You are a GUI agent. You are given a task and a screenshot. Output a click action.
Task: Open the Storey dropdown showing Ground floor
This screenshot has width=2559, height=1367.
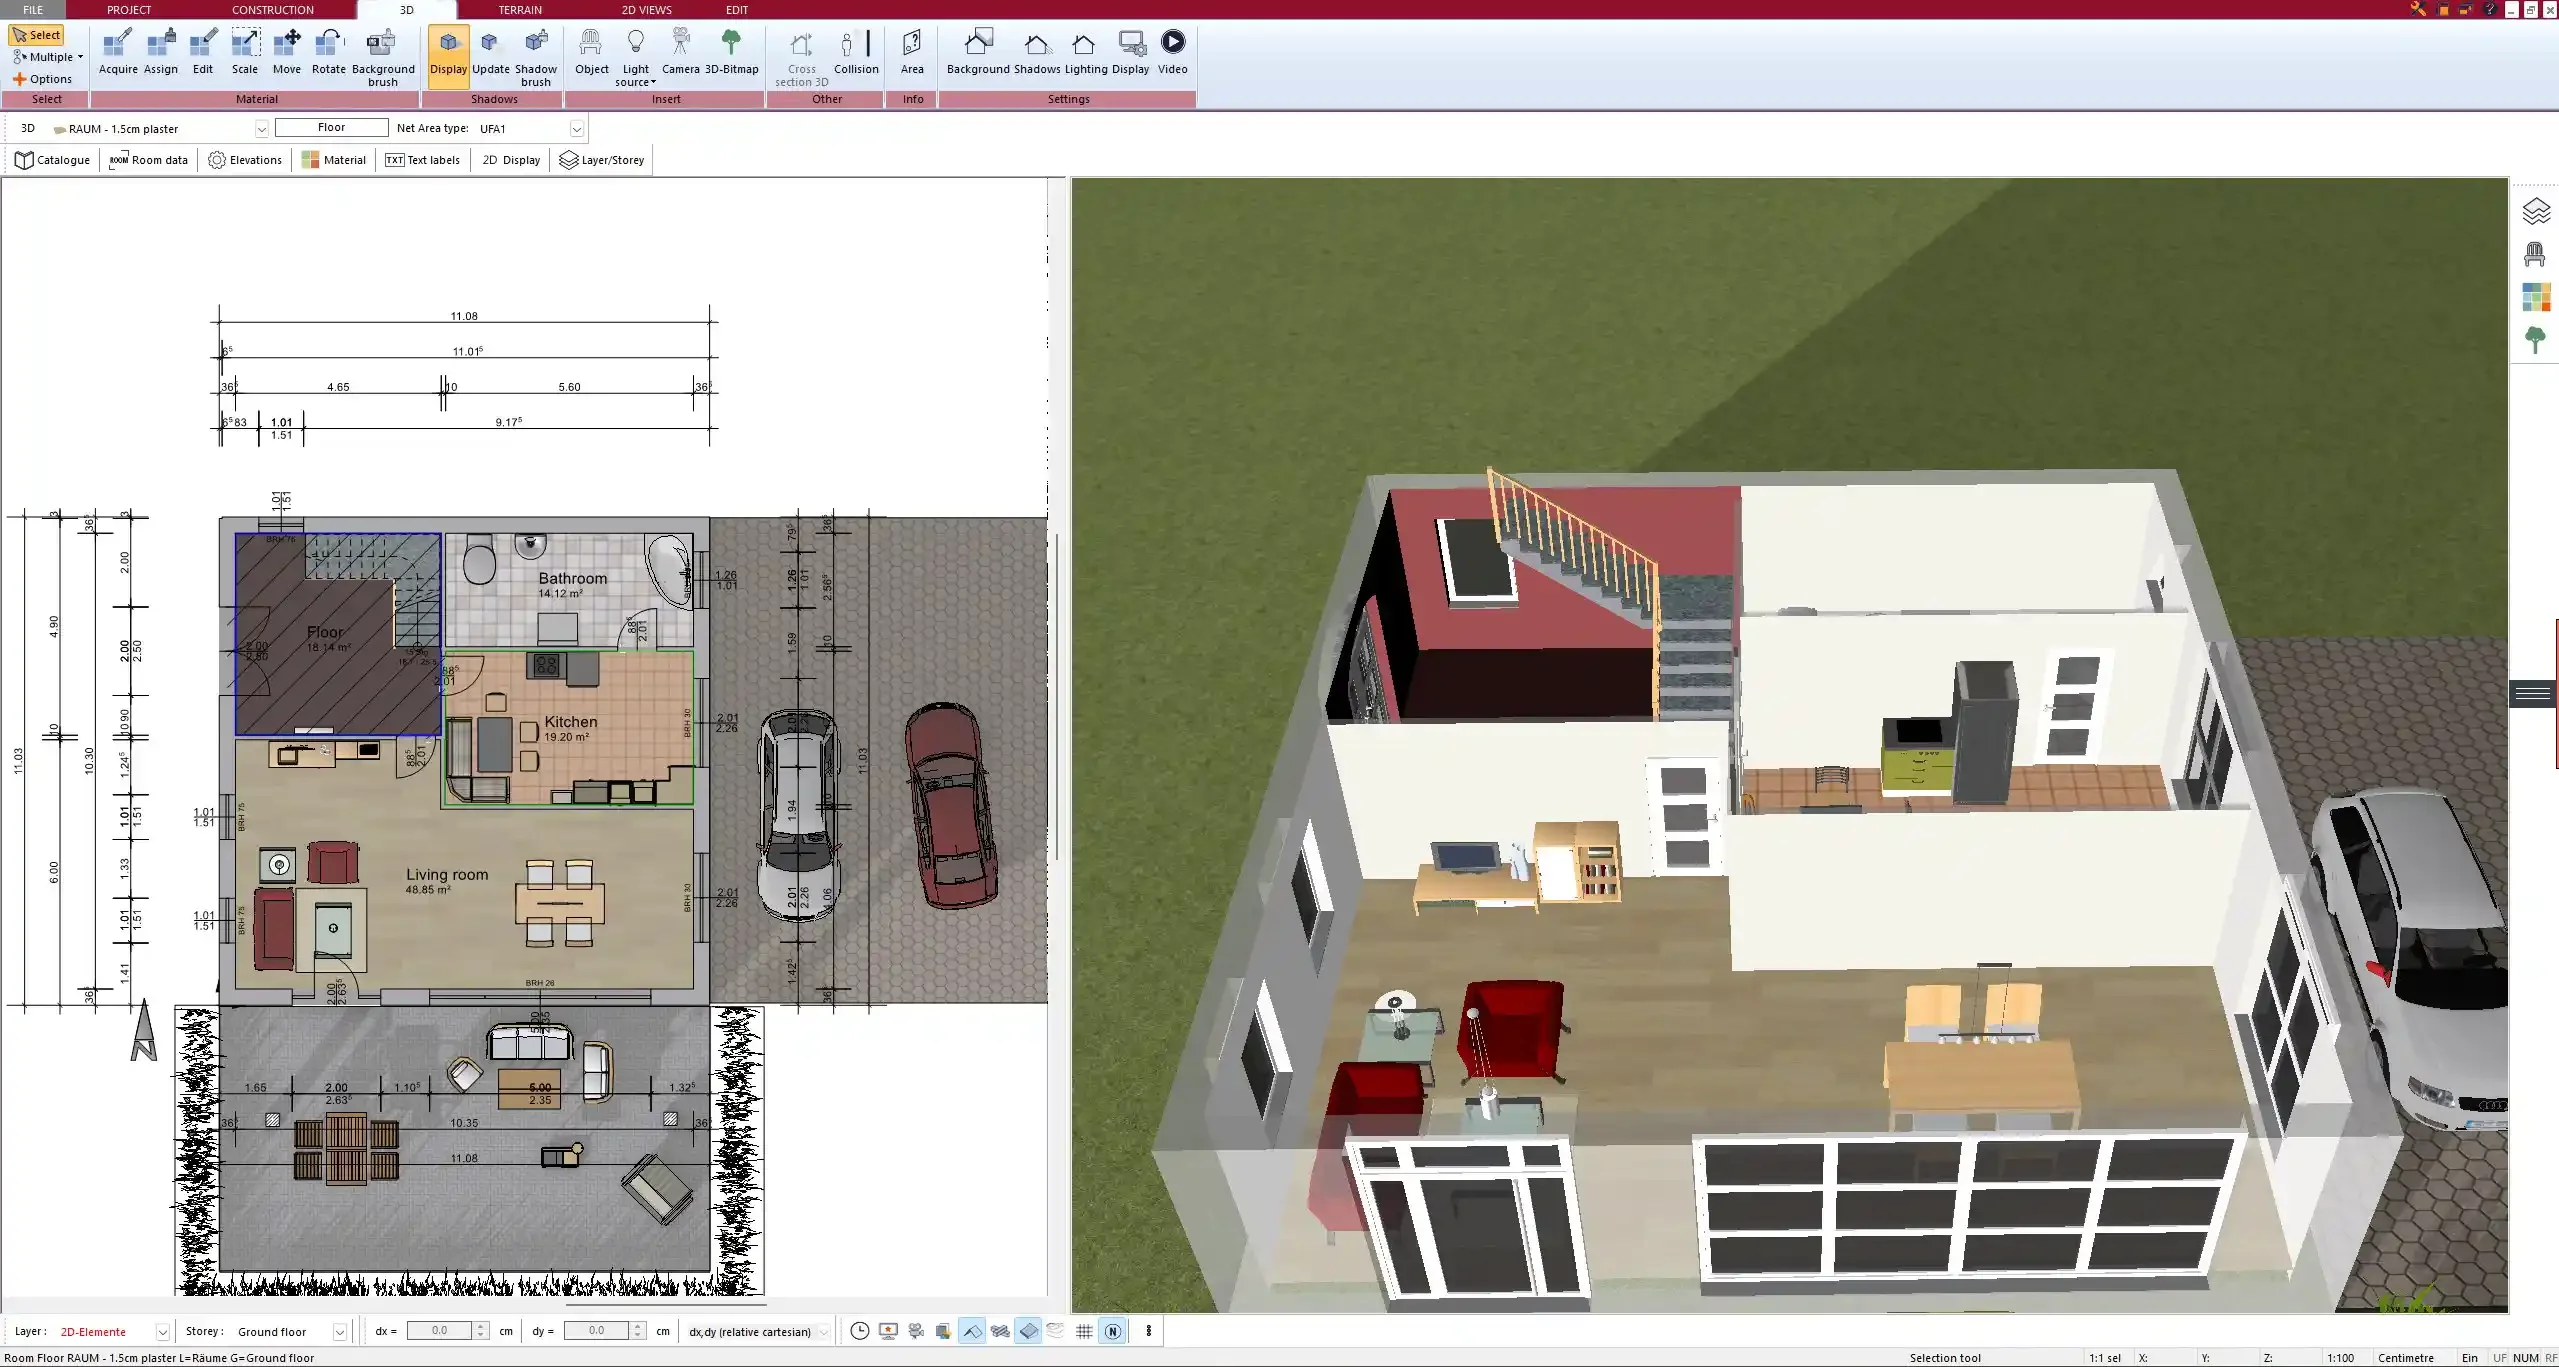(x=338, y=1331)
